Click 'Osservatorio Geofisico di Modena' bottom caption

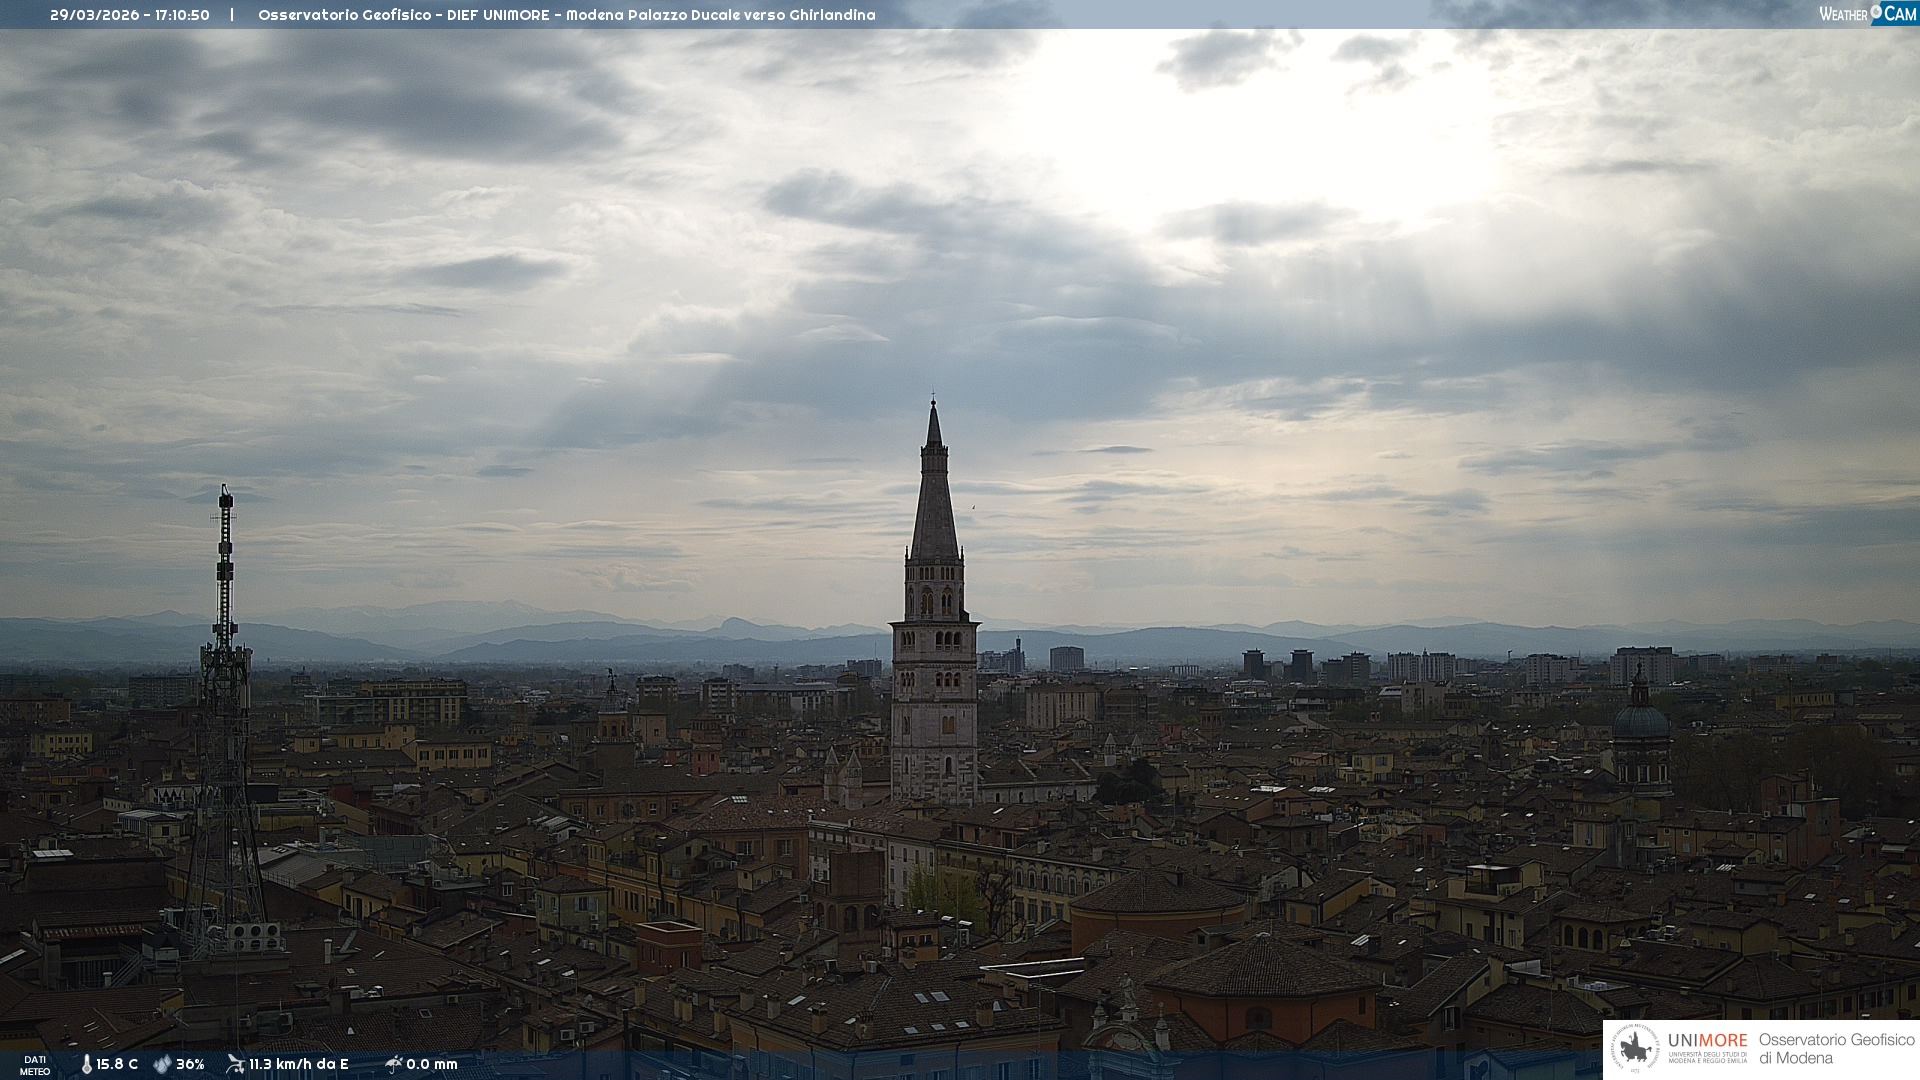[1836, 1049]
